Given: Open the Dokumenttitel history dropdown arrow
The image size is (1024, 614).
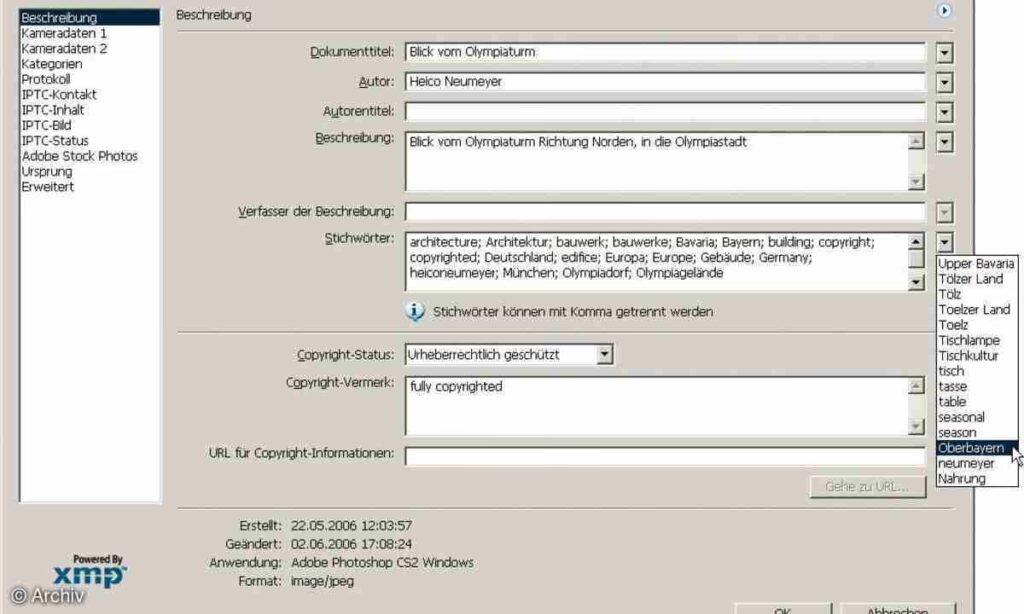Looking at the screenshot, I should click(945, 52).
